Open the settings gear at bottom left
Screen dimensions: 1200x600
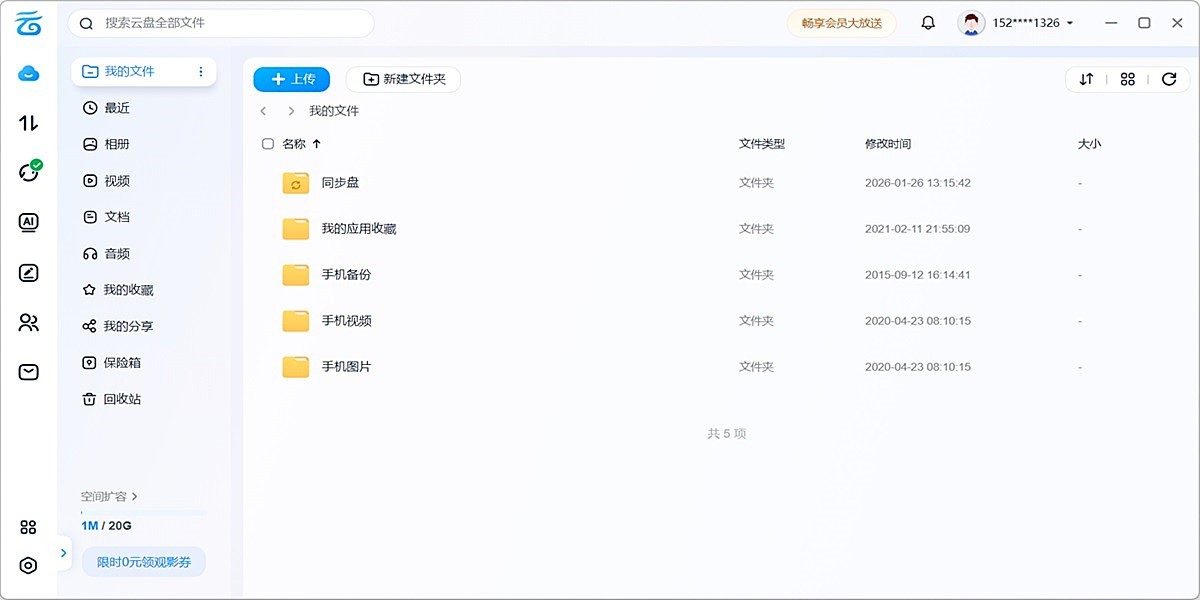coord(28,565)
